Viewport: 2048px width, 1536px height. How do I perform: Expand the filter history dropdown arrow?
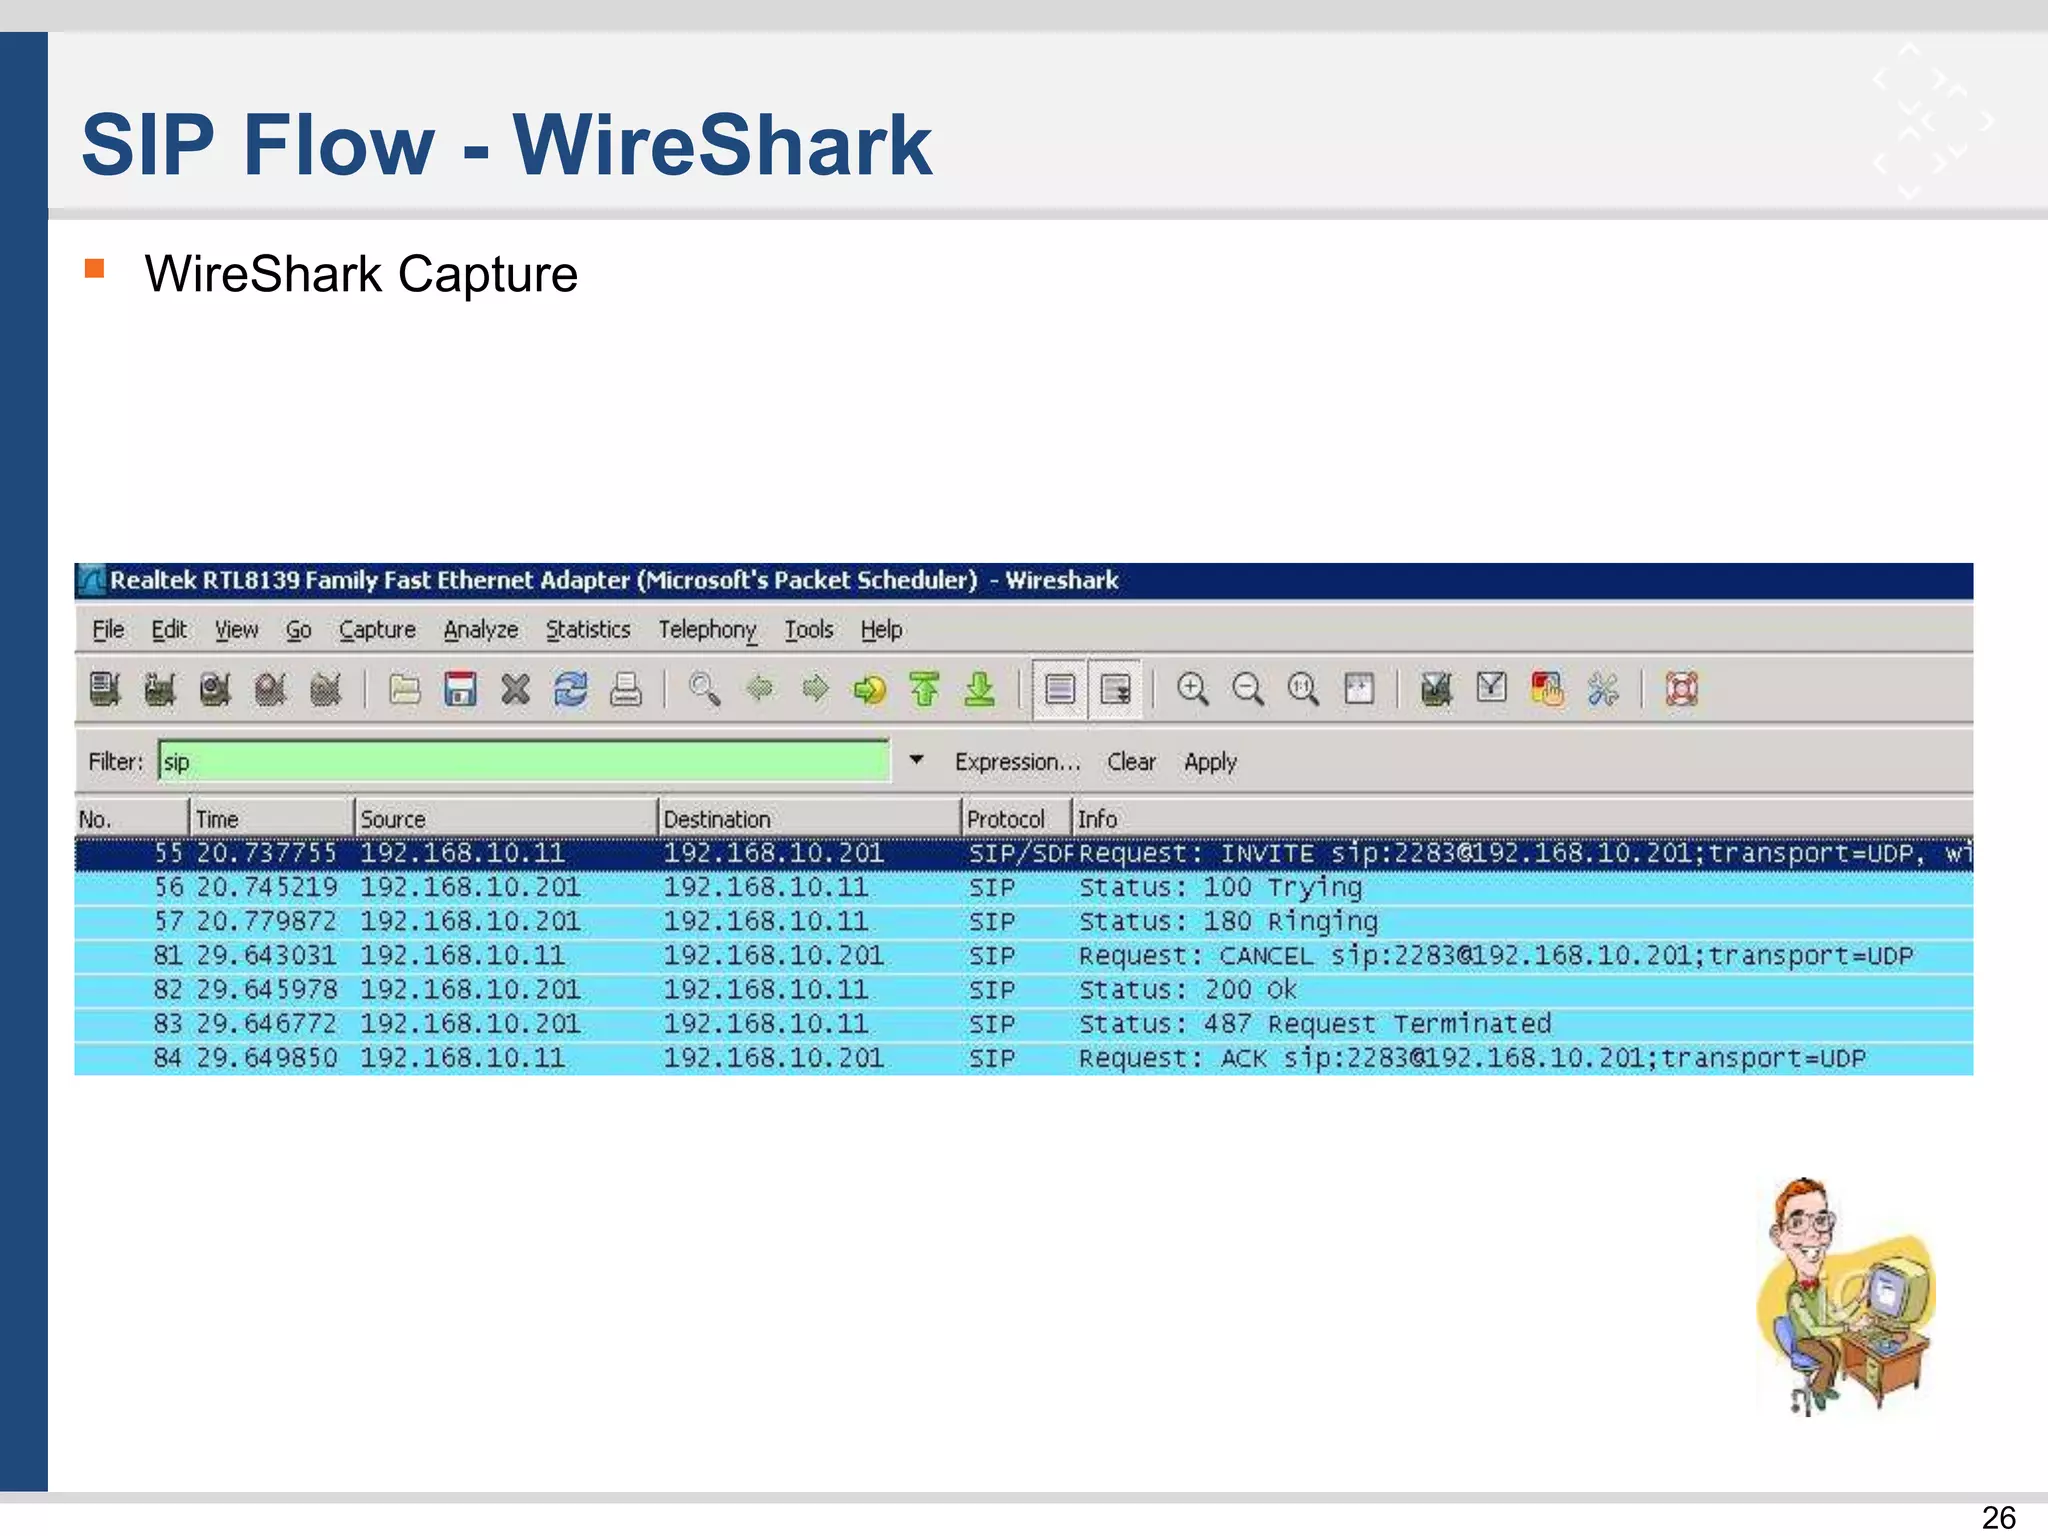pos(916,761)
